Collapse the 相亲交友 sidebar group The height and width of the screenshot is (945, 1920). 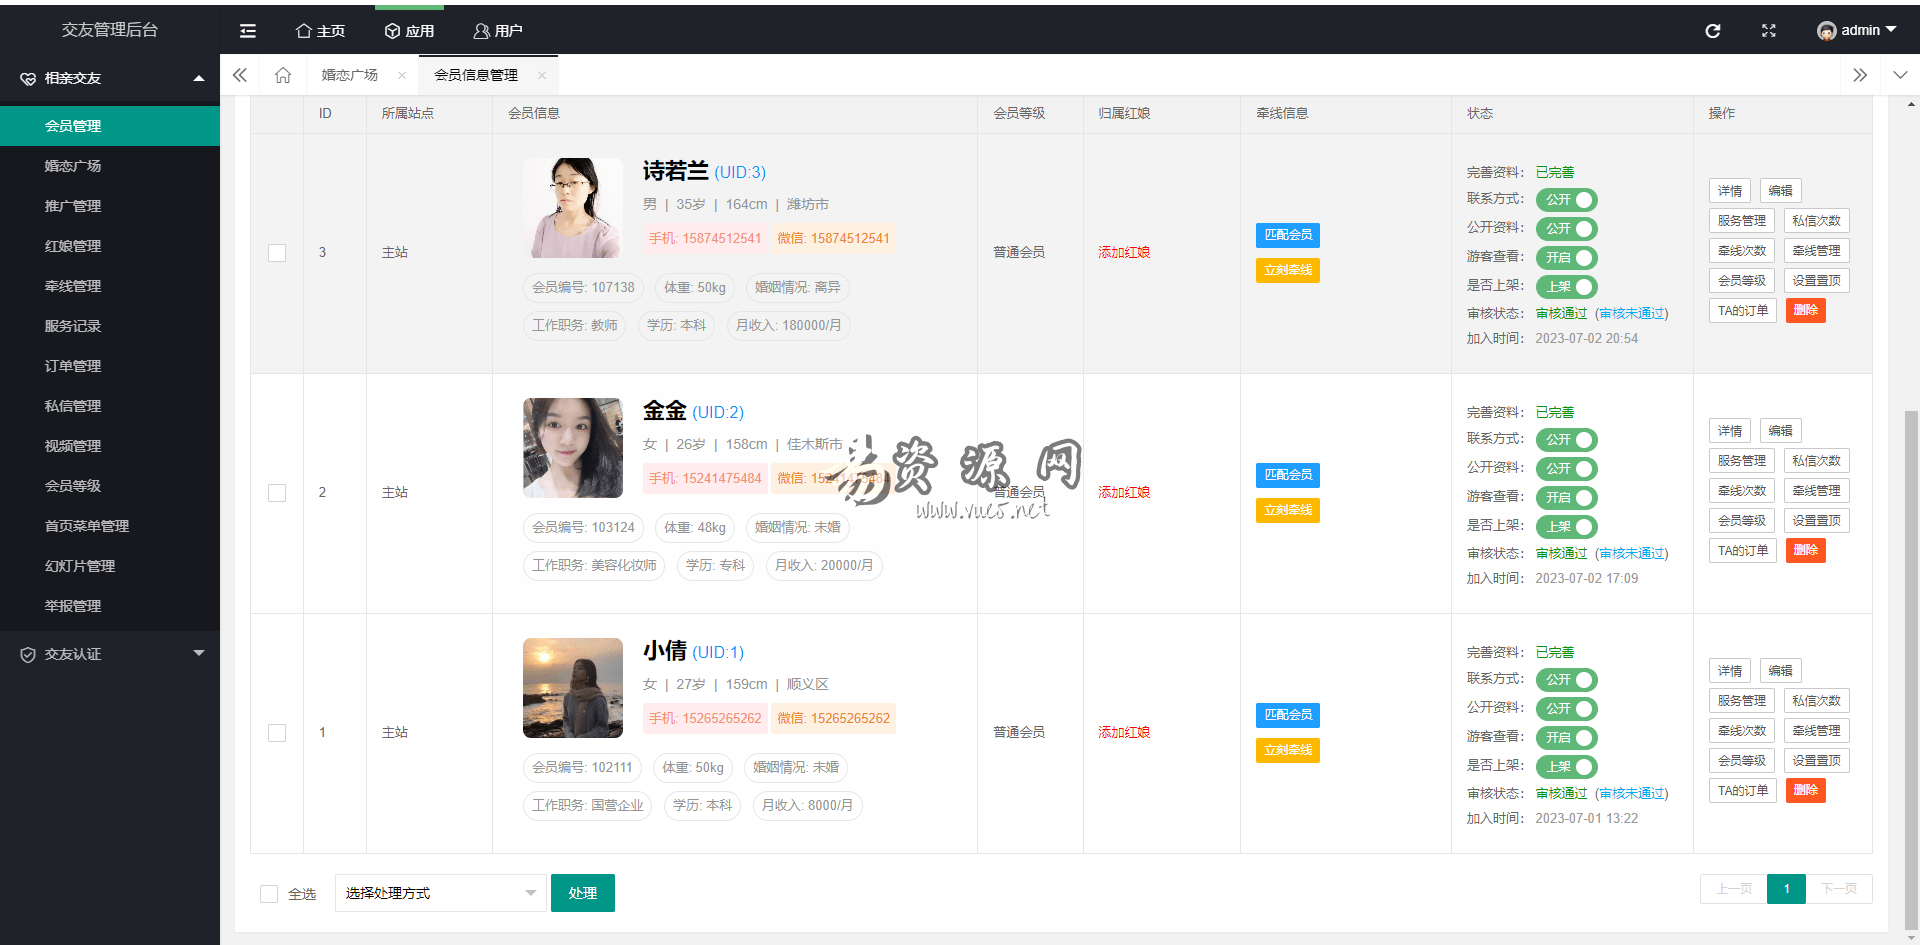pyautogui.click(x=110, y=78)
